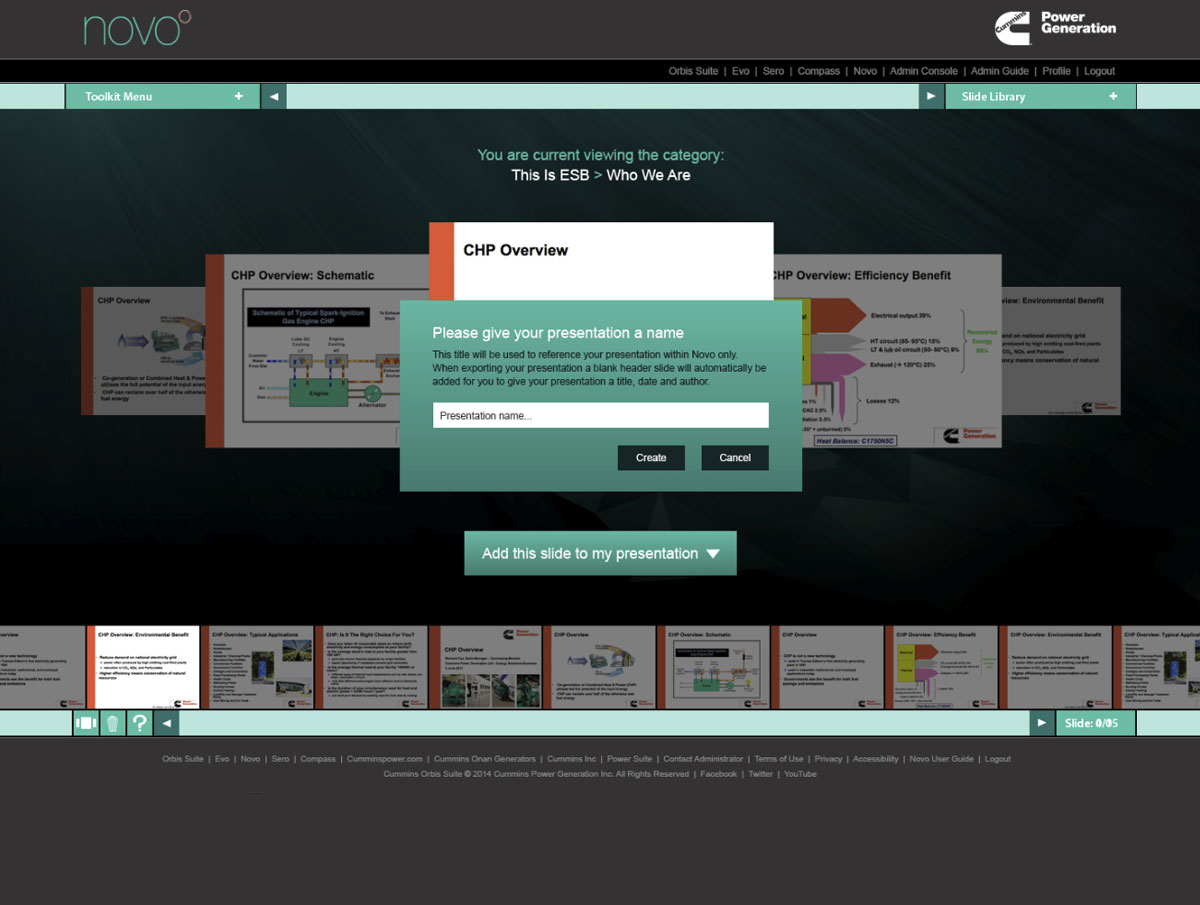Click Logout in footer
The image size is (1200, 905).
click(x=998, y=759)
